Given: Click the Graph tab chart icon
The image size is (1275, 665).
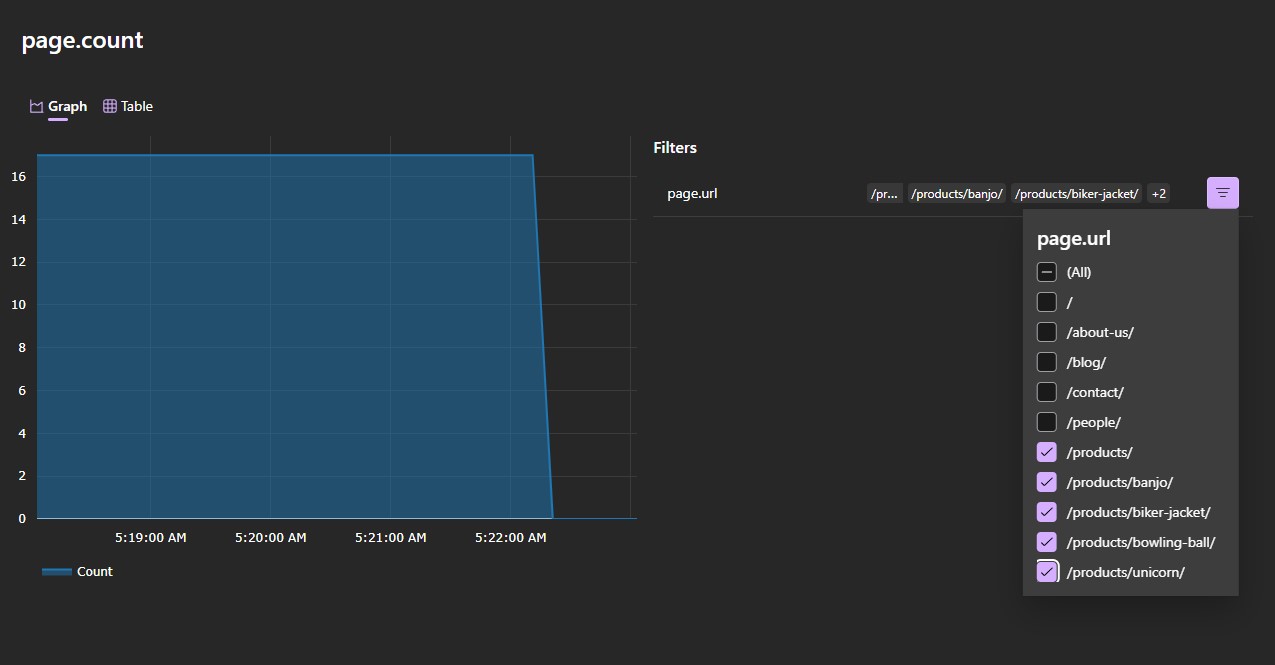Looking at the screenshot, I should pos(36,106).
